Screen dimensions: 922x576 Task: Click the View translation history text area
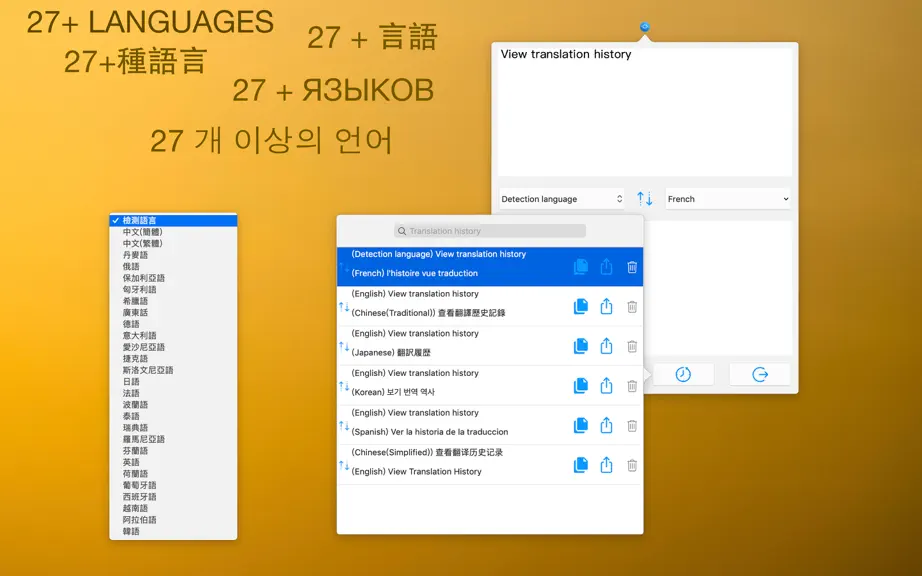(644, 110)
